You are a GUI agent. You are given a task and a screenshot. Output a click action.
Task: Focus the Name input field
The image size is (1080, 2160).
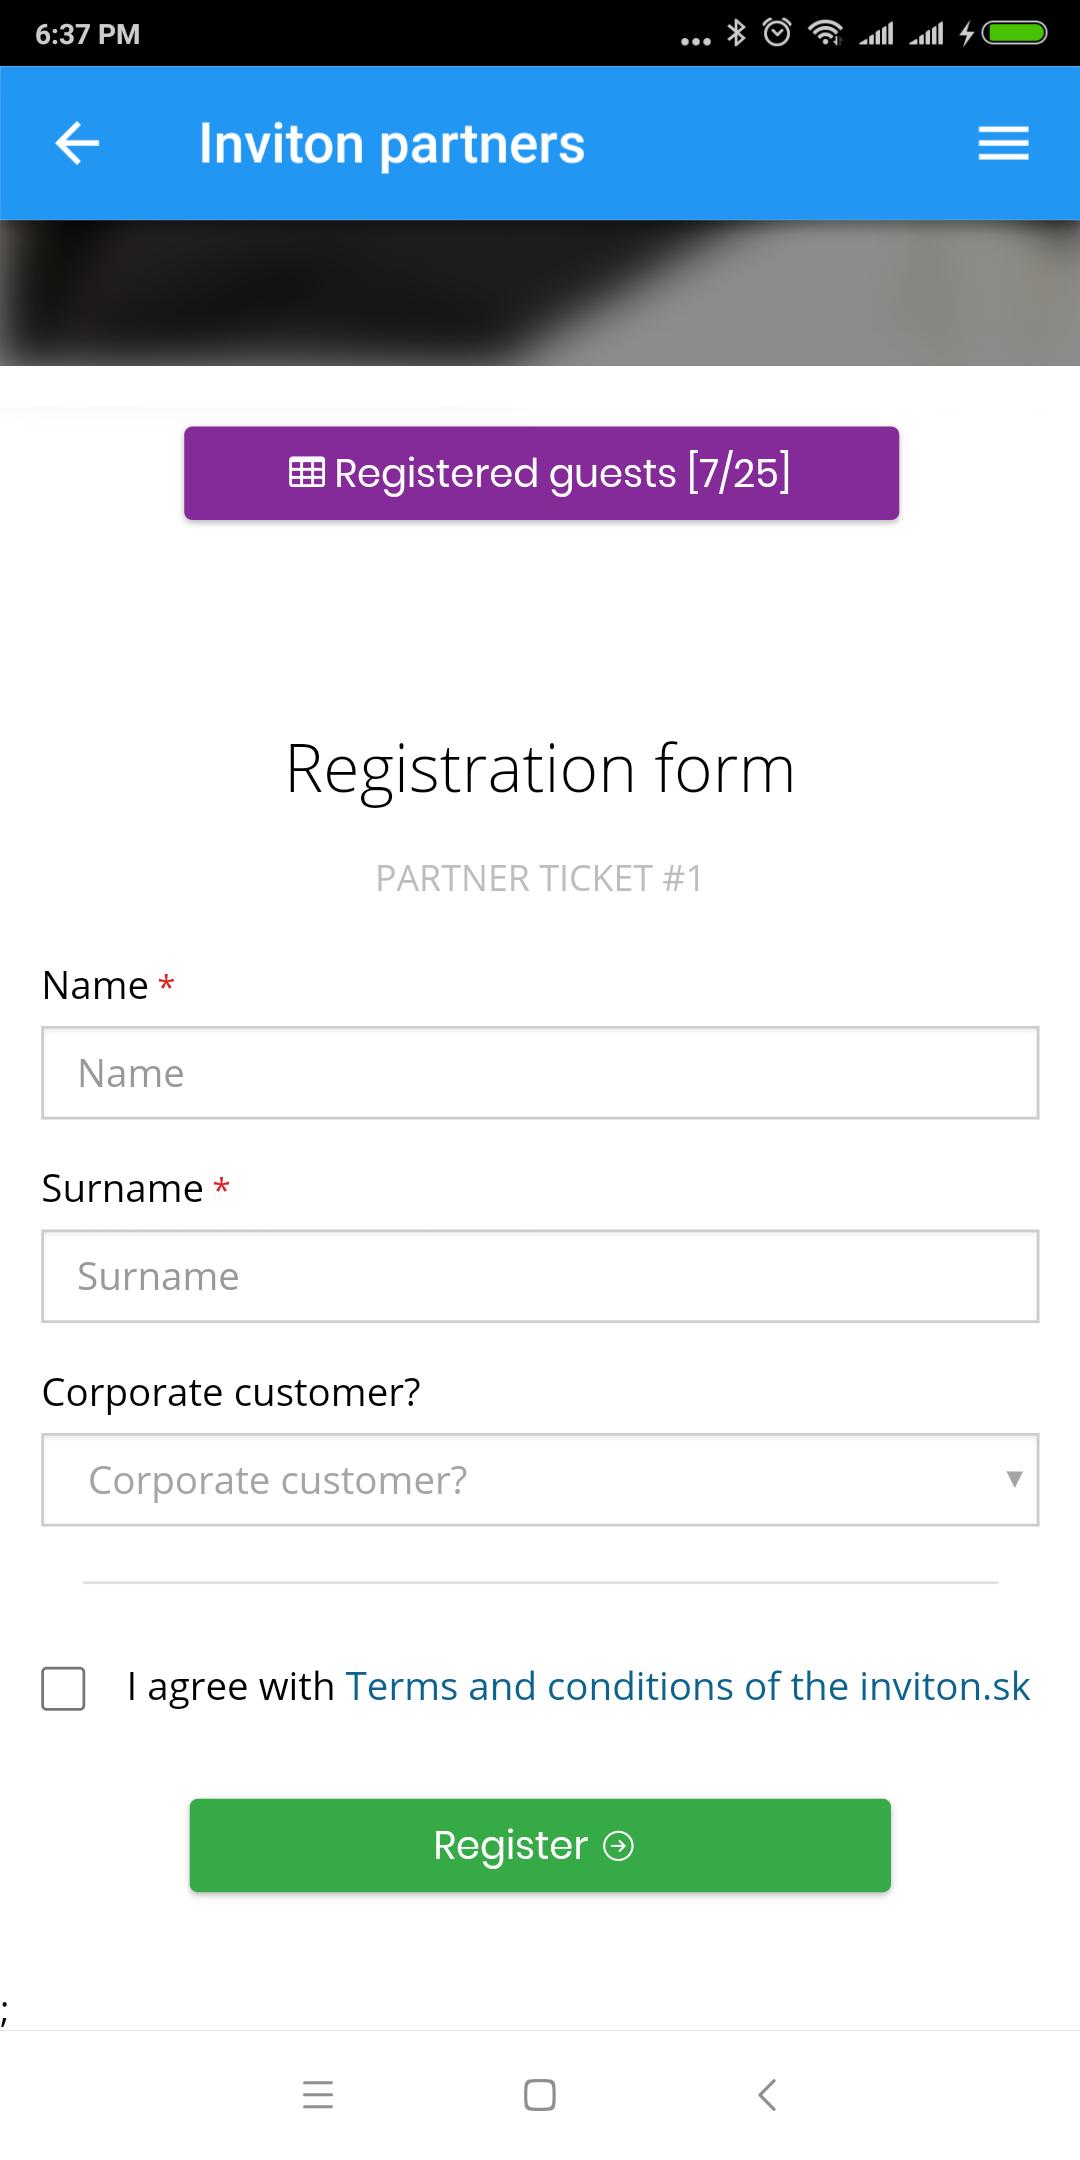point(540,1073)
